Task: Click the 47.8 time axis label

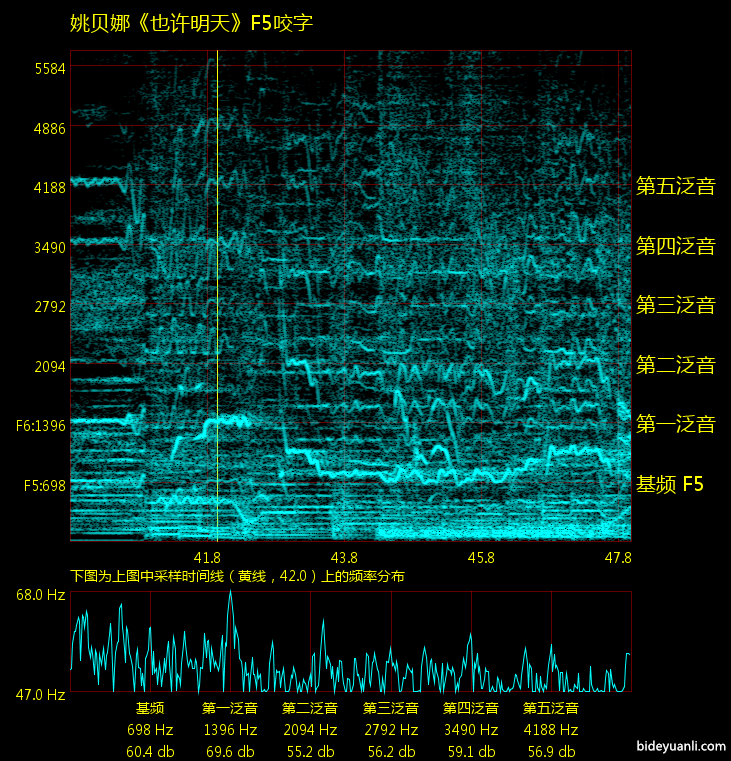Action: (x=617, y=557)
